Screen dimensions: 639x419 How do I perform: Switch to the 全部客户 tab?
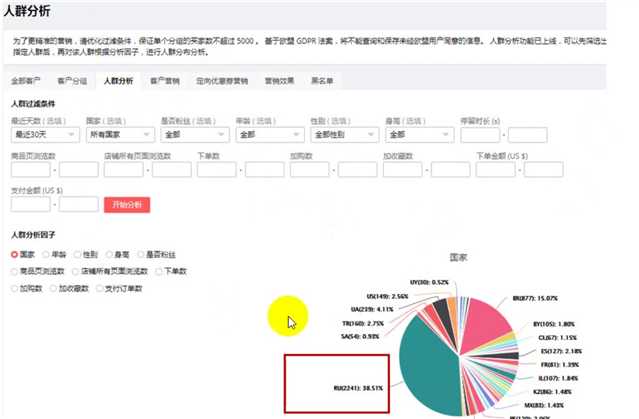(x=26, y=81)
